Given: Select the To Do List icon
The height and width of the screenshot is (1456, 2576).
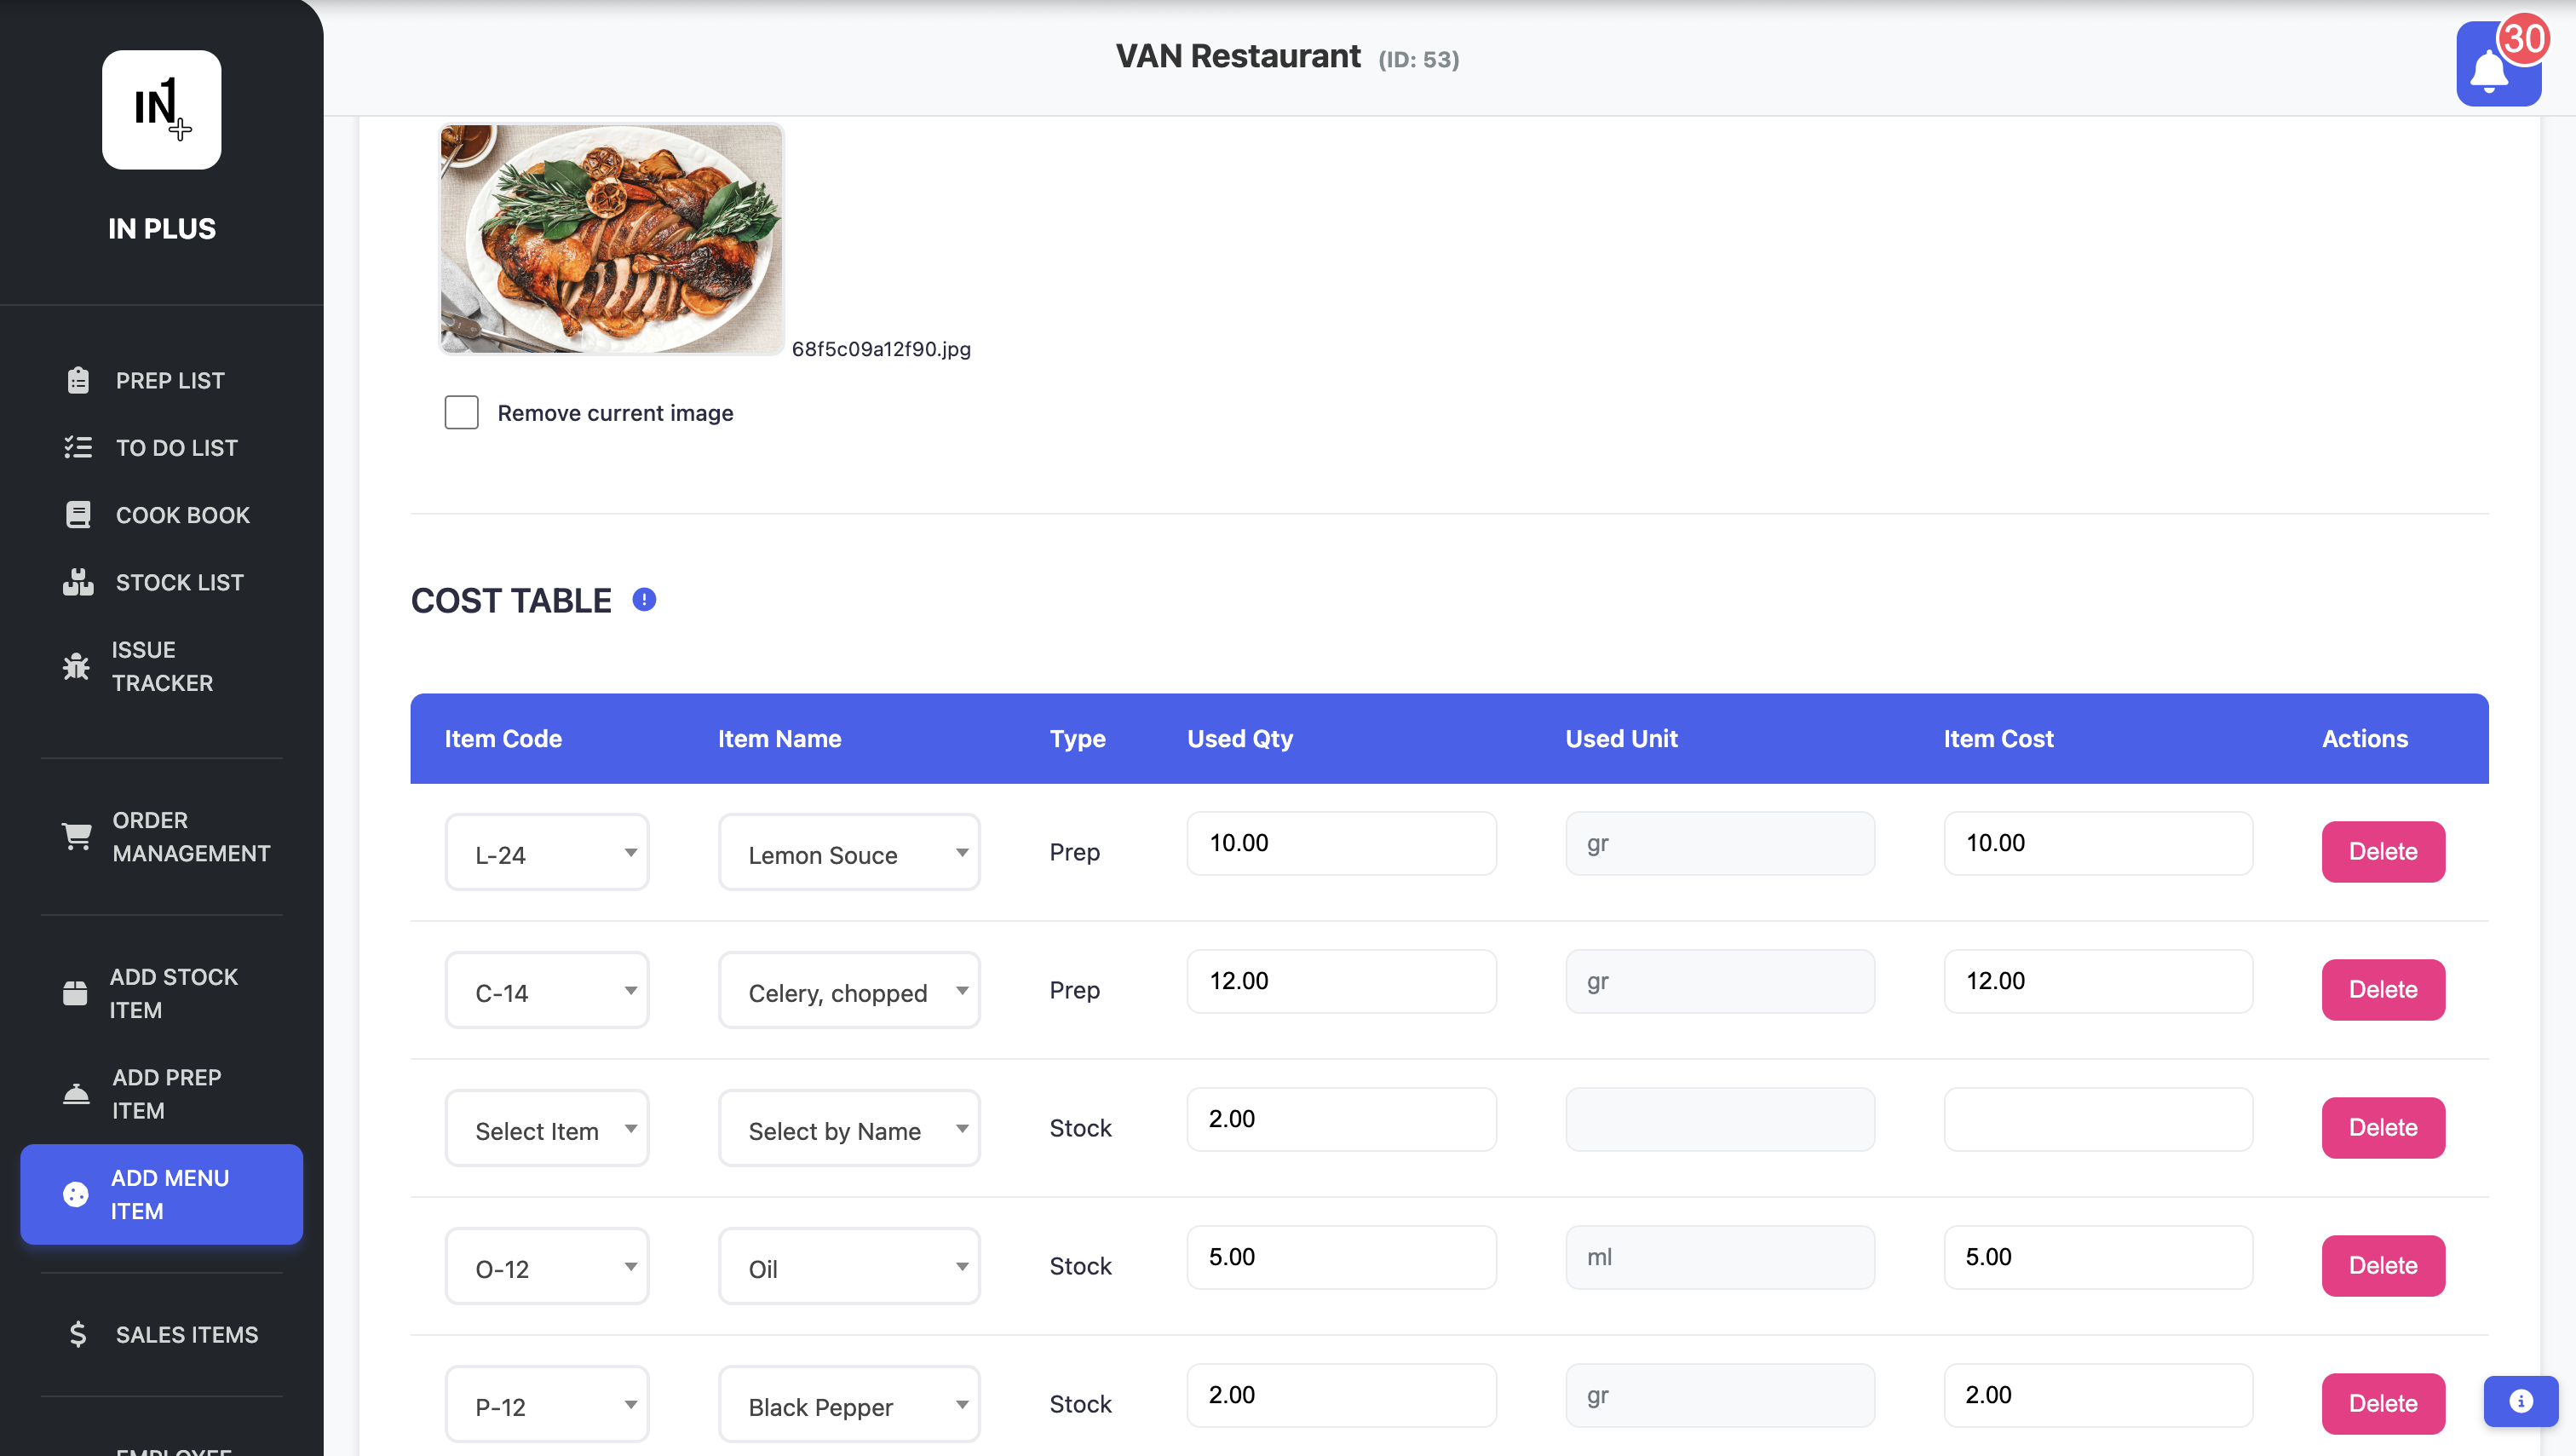Looking at the screenshot, I should click(x=77, y=447).
